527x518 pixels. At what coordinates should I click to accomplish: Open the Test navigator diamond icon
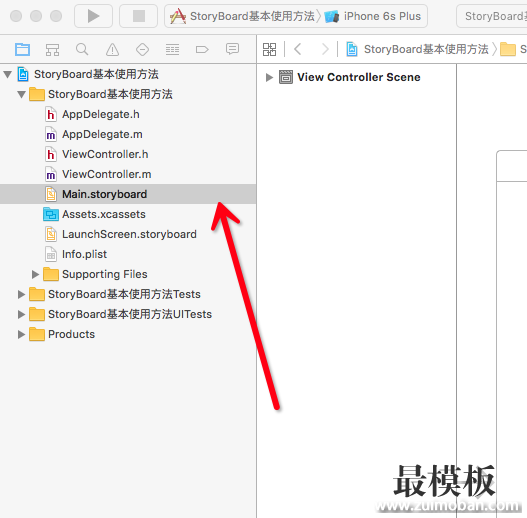coord(142,50)
